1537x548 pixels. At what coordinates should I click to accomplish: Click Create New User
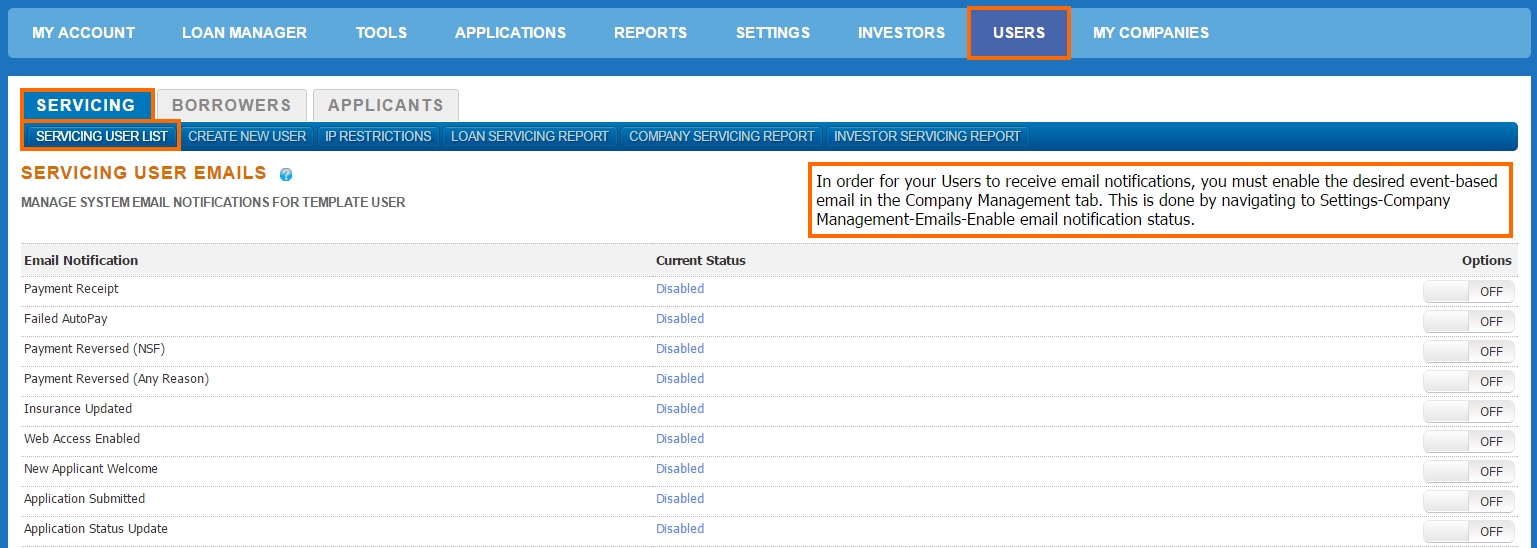[x=247, y=136]
